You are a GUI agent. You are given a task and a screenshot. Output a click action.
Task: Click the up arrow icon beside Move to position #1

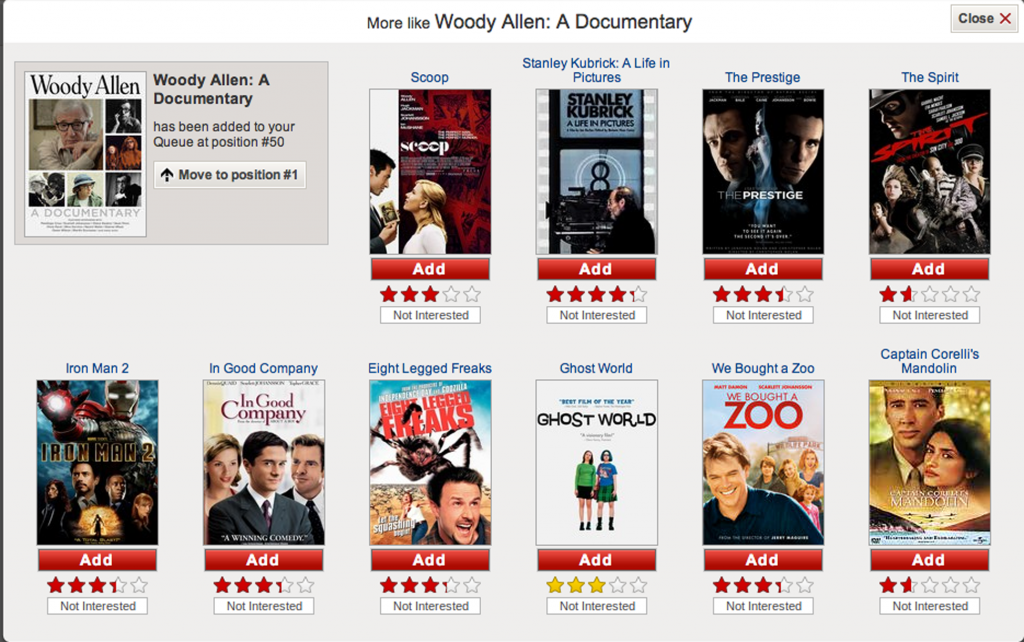(x=167, y=175)
